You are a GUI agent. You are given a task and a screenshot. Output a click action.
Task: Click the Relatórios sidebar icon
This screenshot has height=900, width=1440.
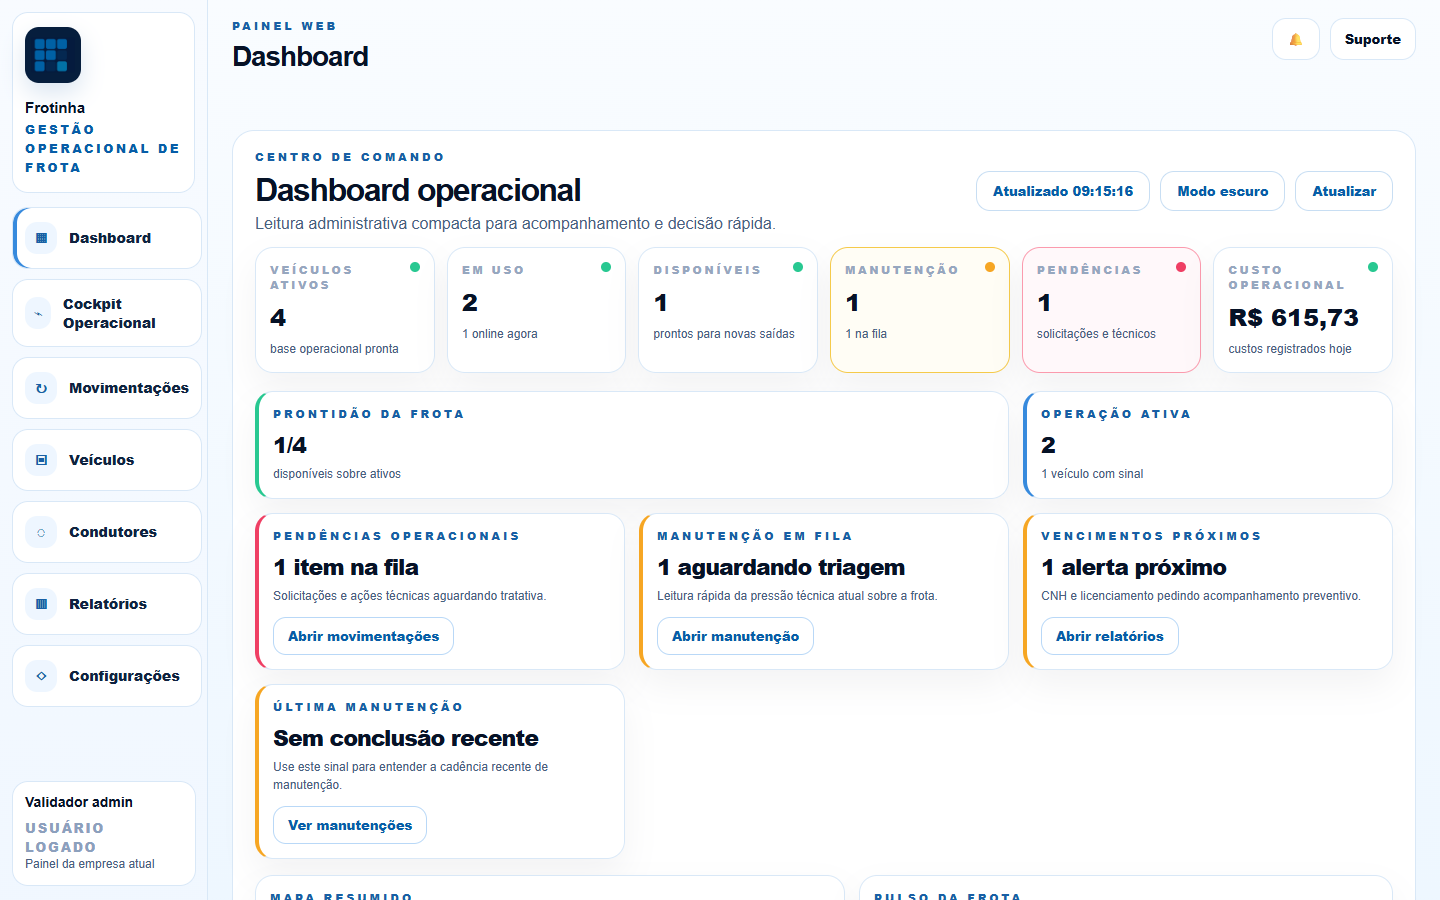41,604
